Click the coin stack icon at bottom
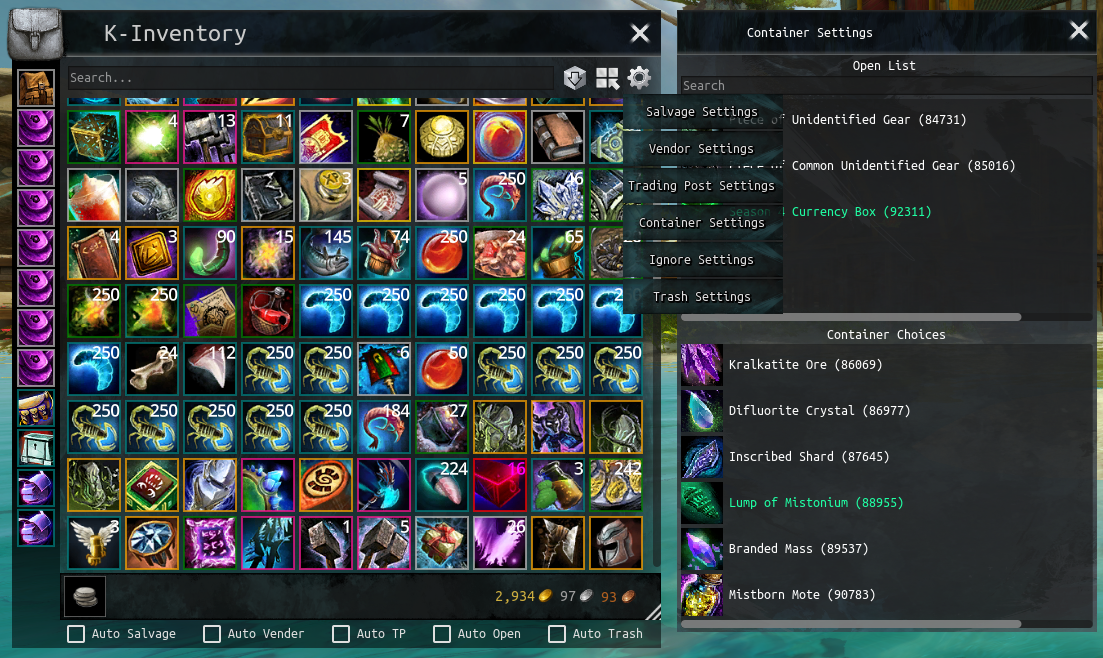Viewport: 1103px width, 658px height. tap(85, 596)
